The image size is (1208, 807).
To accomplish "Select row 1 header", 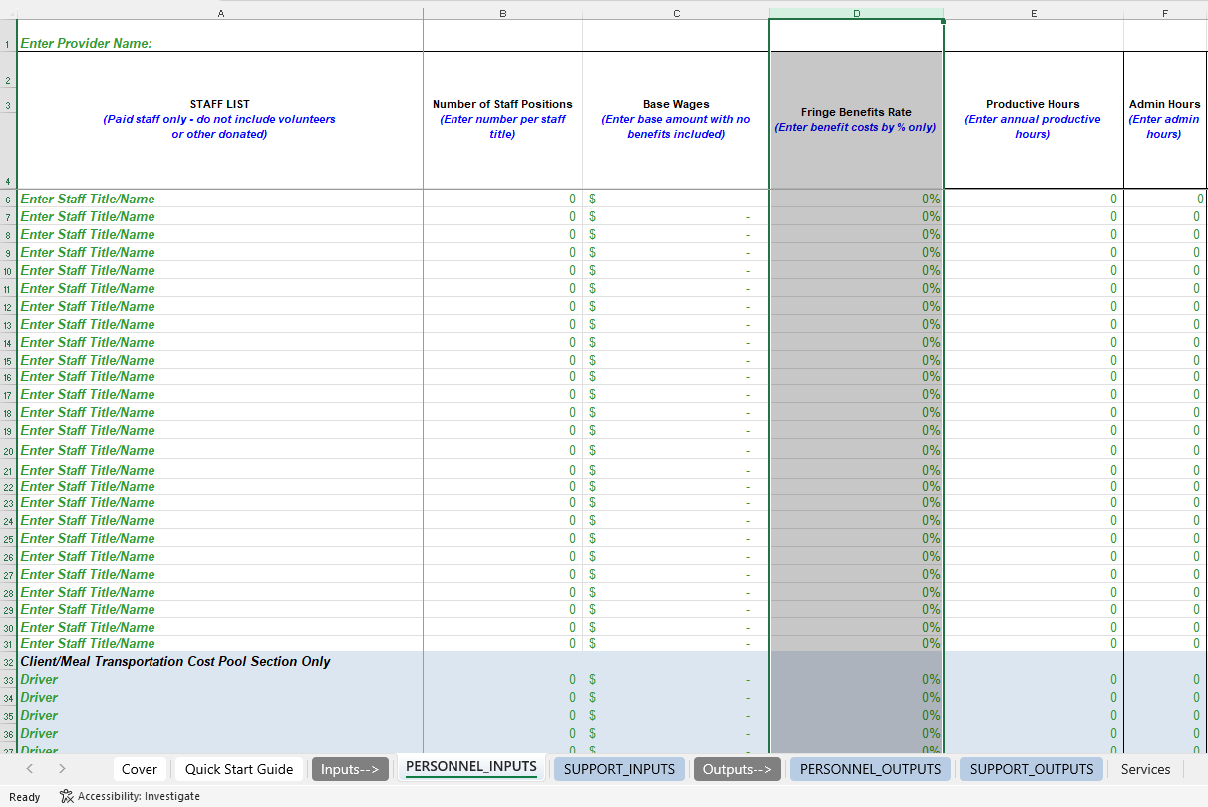I will click(8, 44).
